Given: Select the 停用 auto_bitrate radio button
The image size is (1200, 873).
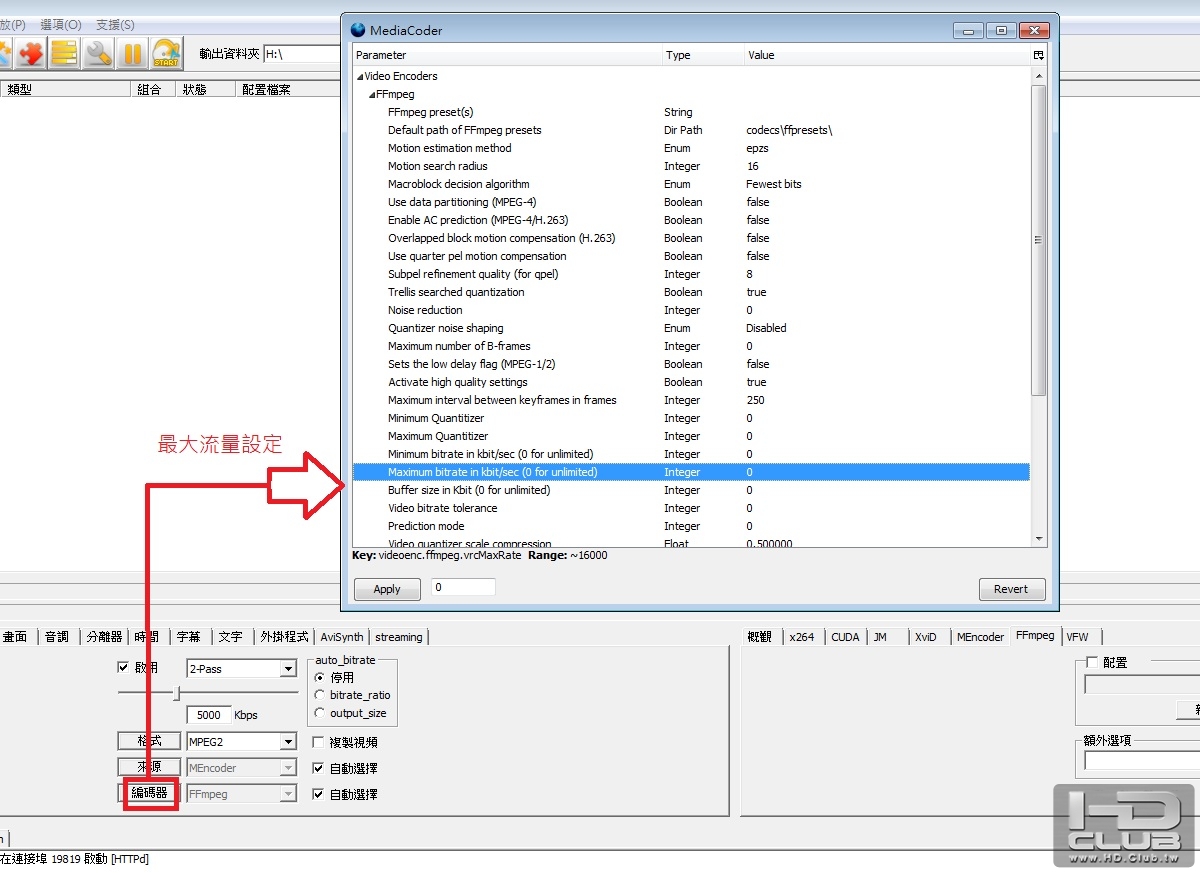Looking at the screenshot, I should tap(320, 677).
